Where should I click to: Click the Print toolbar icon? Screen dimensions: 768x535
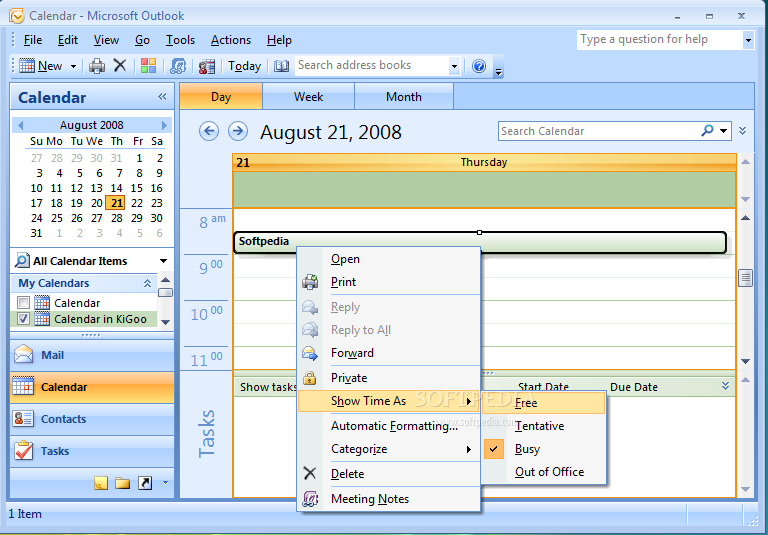click(x=97, y=66)
